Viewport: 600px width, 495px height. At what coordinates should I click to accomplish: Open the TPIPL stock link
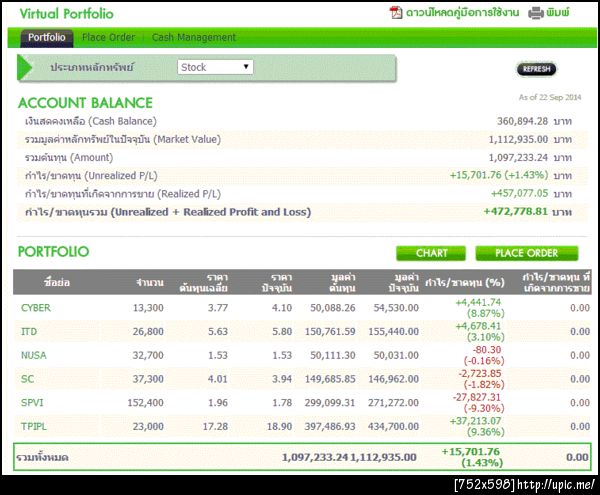[x=34, y=427]
